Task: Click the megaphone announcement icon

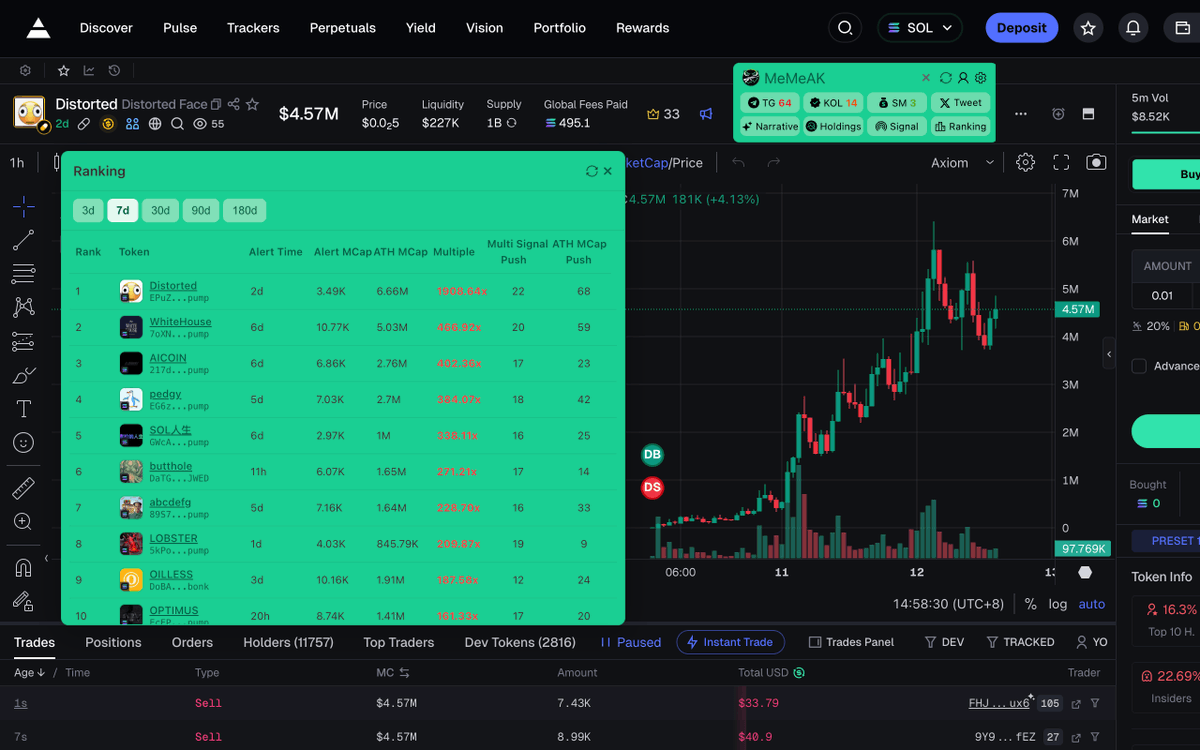Action: [x=706, y=114]
